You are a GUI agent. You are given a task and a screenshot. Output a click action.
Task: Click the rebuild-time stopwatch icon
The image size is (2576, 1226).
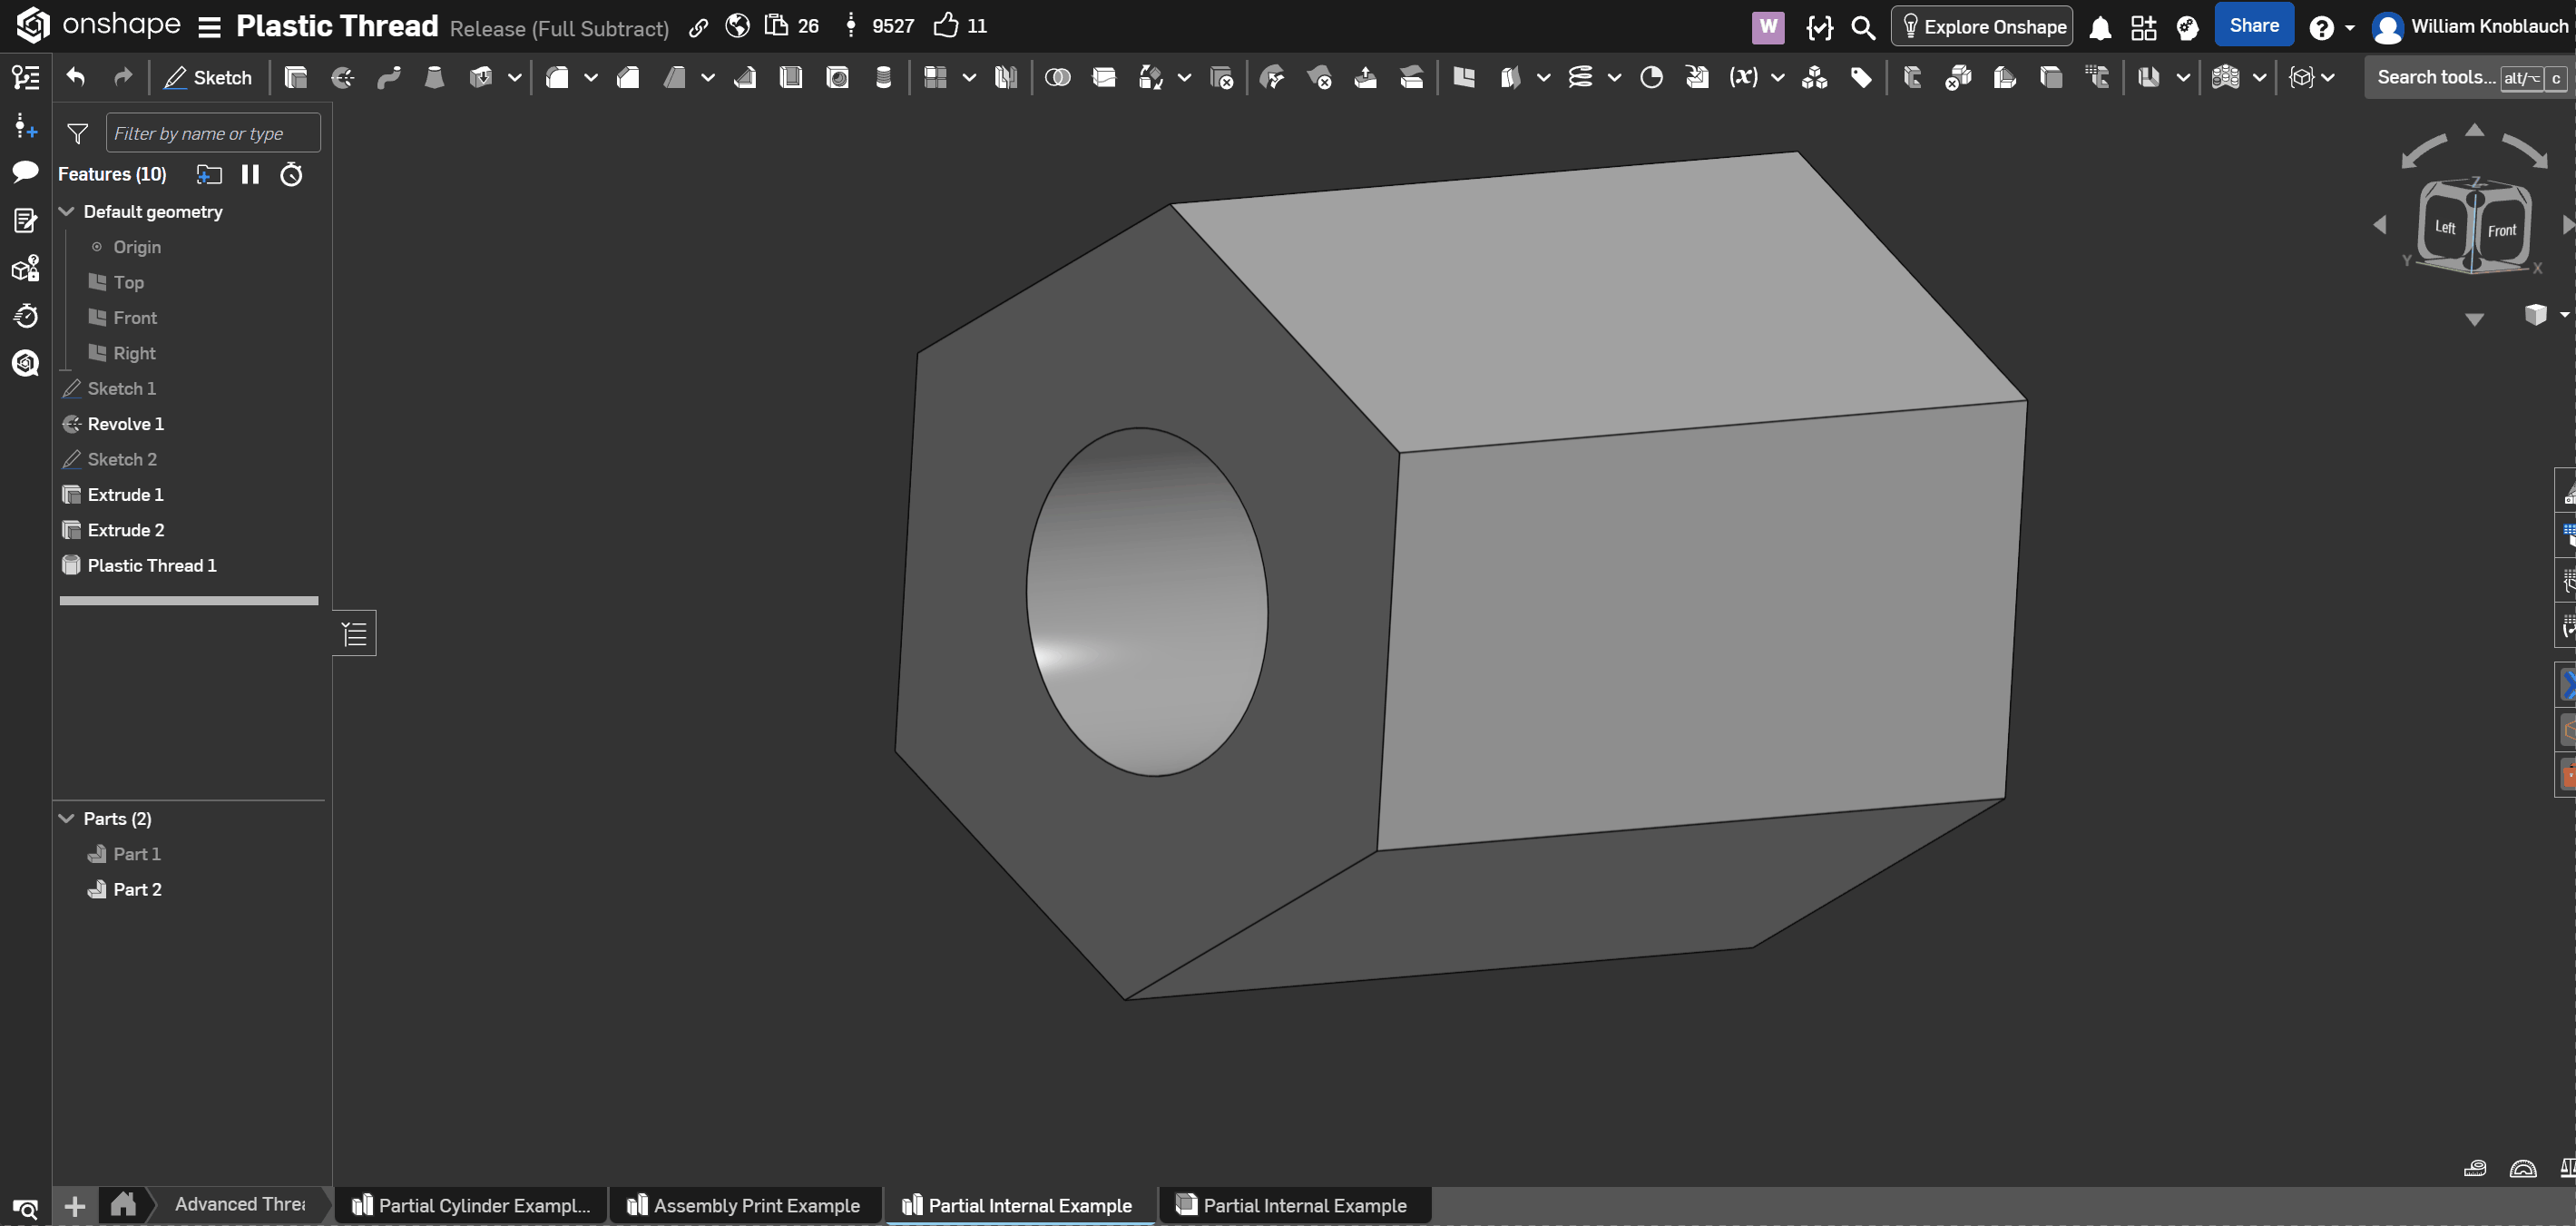tap(291, 174)
